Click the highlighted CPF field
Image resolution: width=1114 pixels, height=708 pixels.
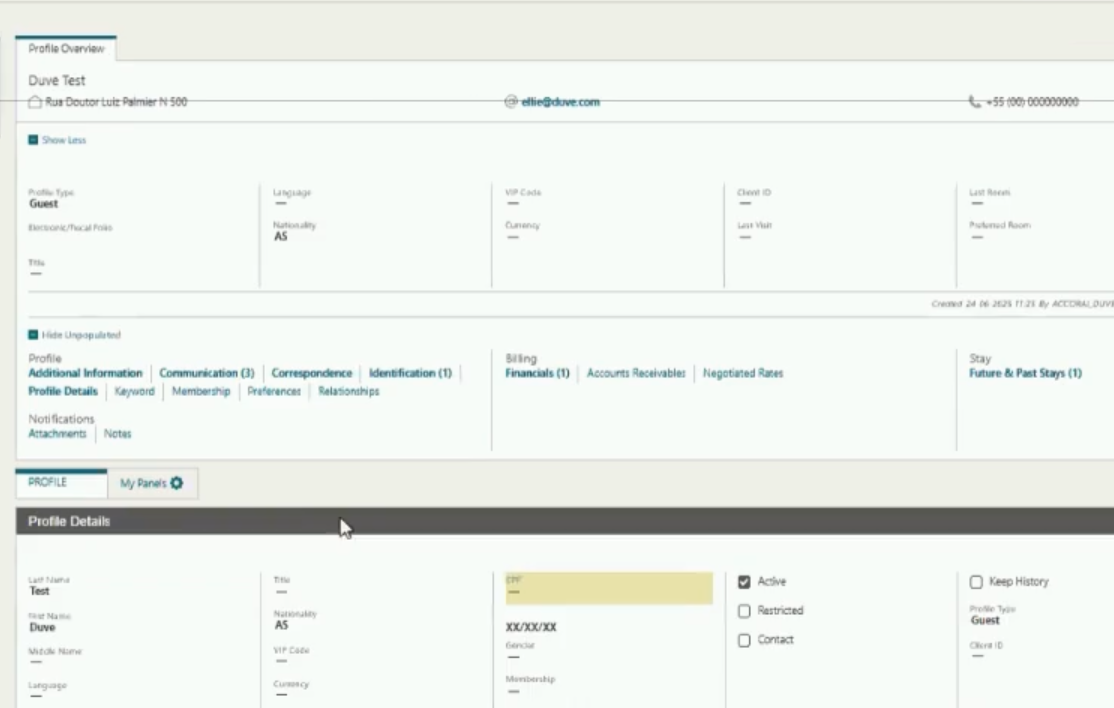pyautogui.click(x=609, y=588)
